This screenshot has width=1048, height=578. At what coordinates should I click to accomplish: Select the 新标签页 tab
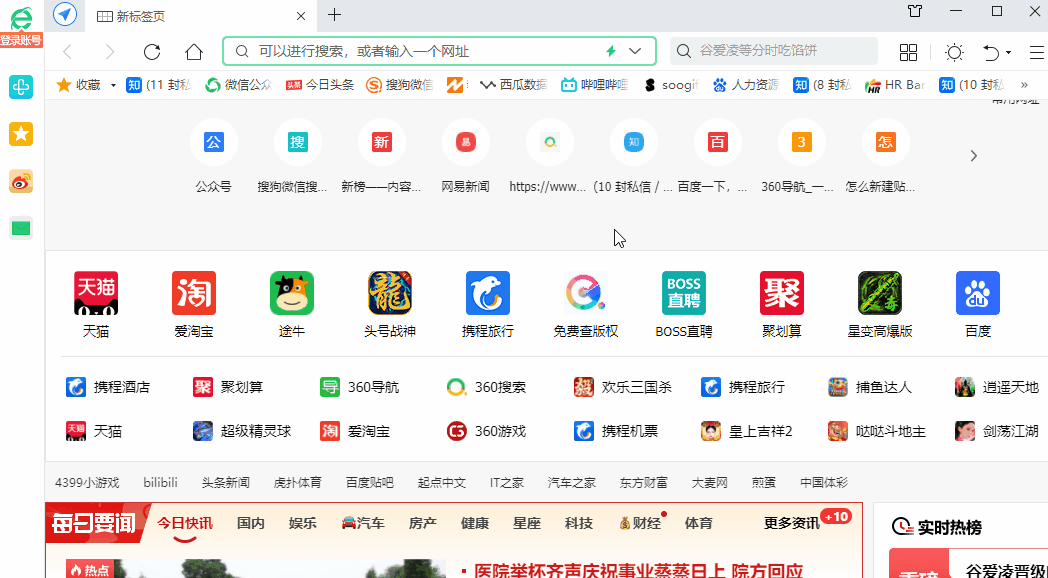click(201, 16)
